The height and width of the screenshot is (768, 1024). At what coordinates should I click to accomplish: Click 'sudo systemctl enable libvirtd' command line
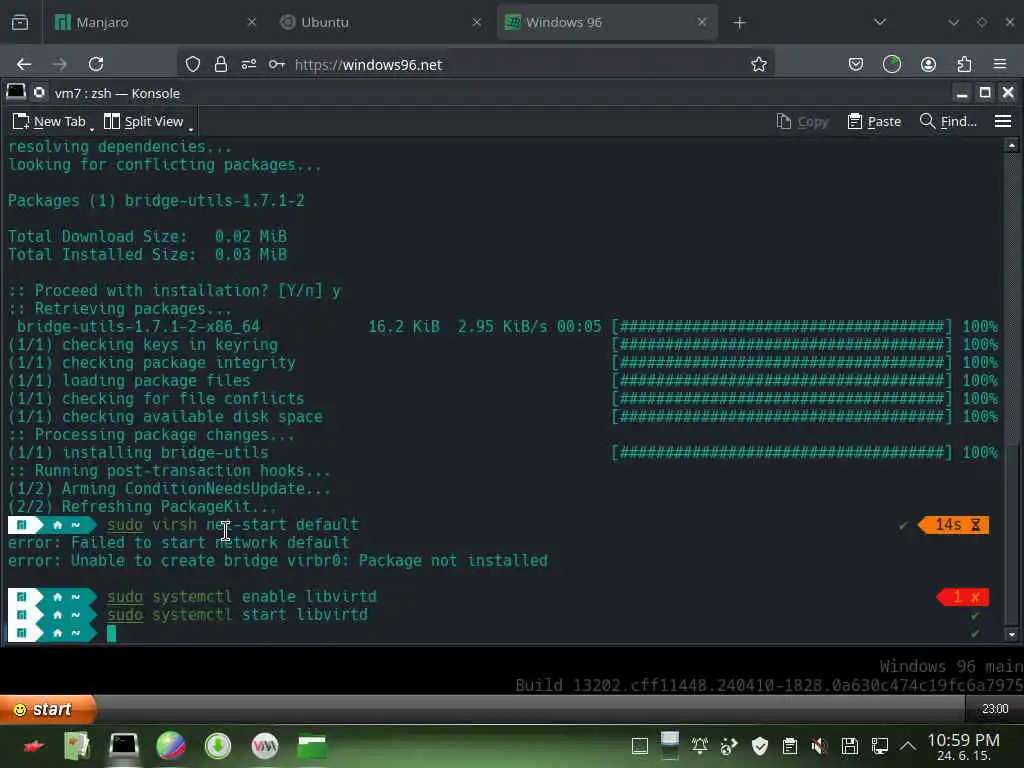point(242,596)
